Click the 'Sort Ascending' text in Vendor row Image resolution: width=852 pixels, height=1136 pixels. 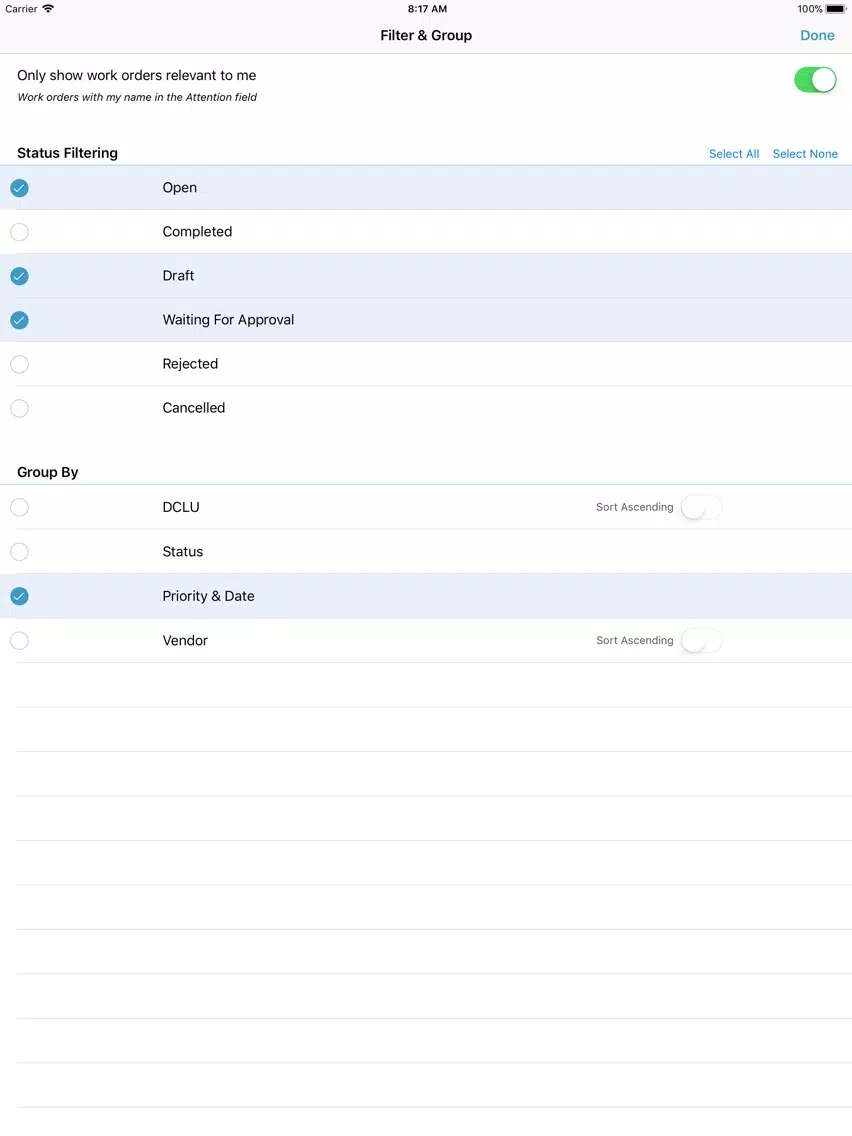coord(635,640)
